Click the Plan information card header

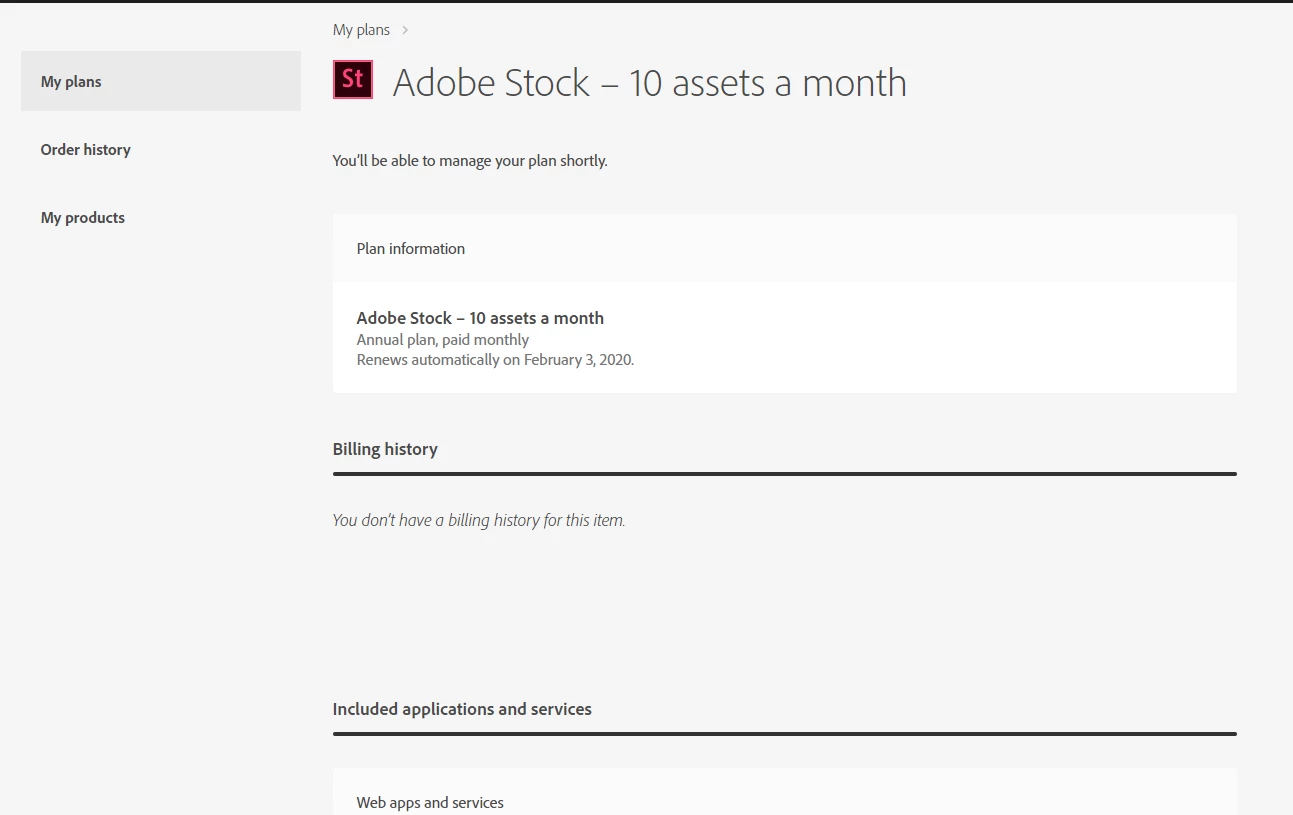411,249
